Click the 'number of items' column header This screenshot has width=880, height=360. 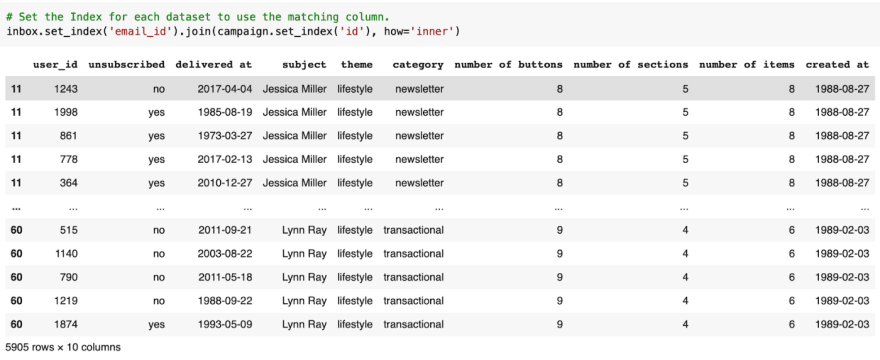746,65
